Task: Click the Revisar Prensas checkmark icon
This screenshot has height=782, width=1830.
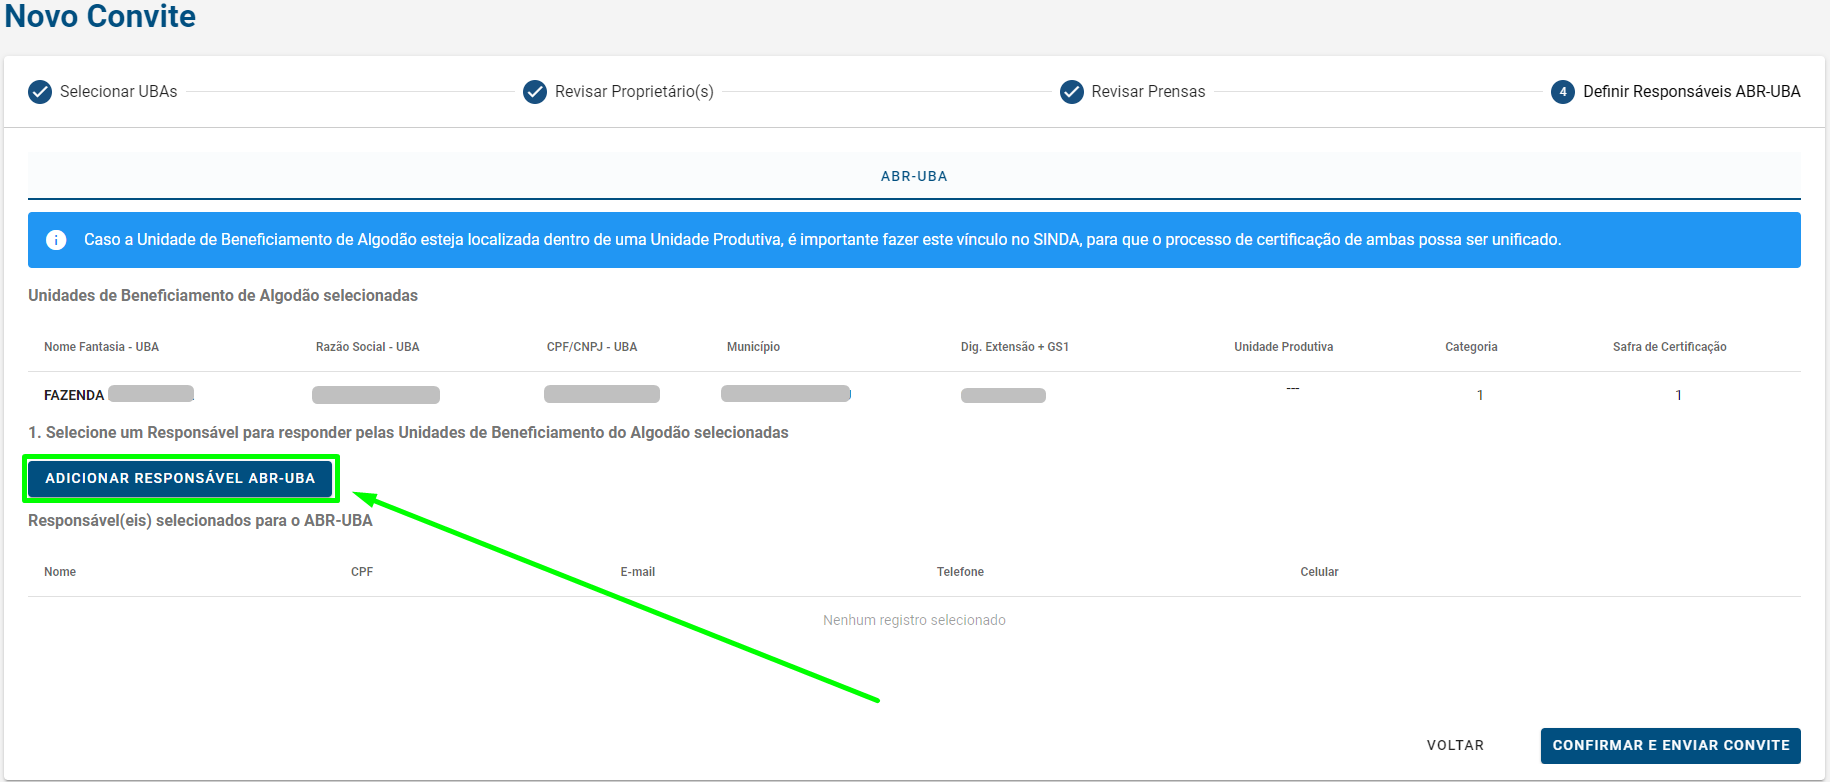Action: 1071,92
